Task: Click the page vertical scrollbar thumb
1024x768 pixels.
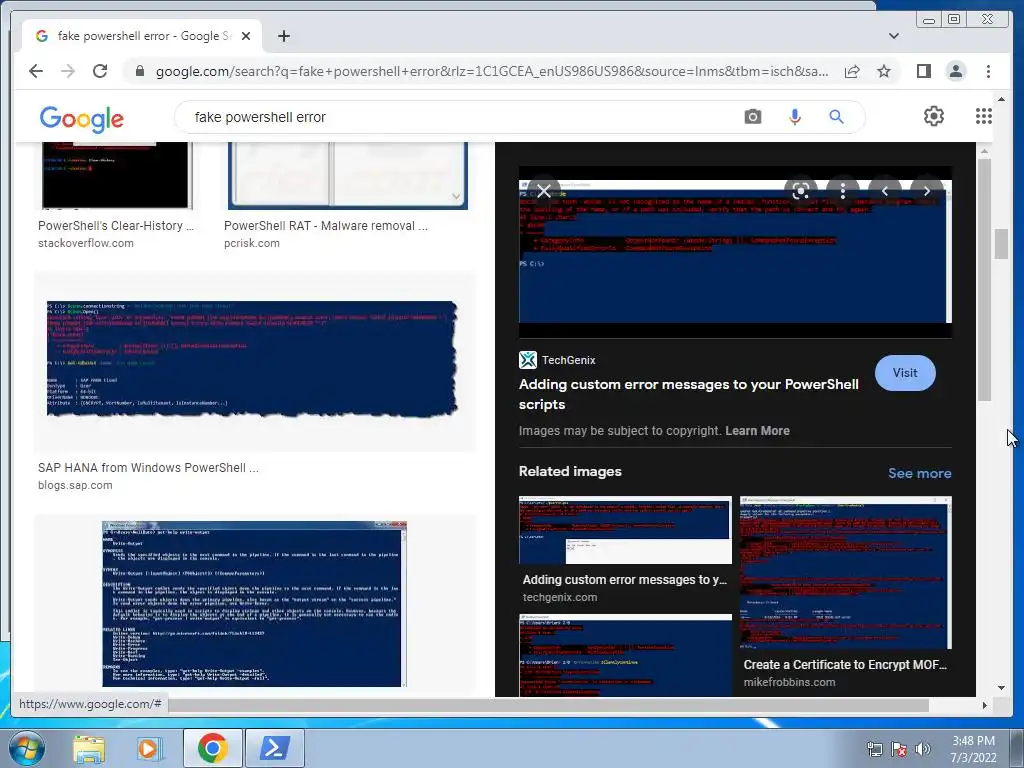Action: [1001, 244]
